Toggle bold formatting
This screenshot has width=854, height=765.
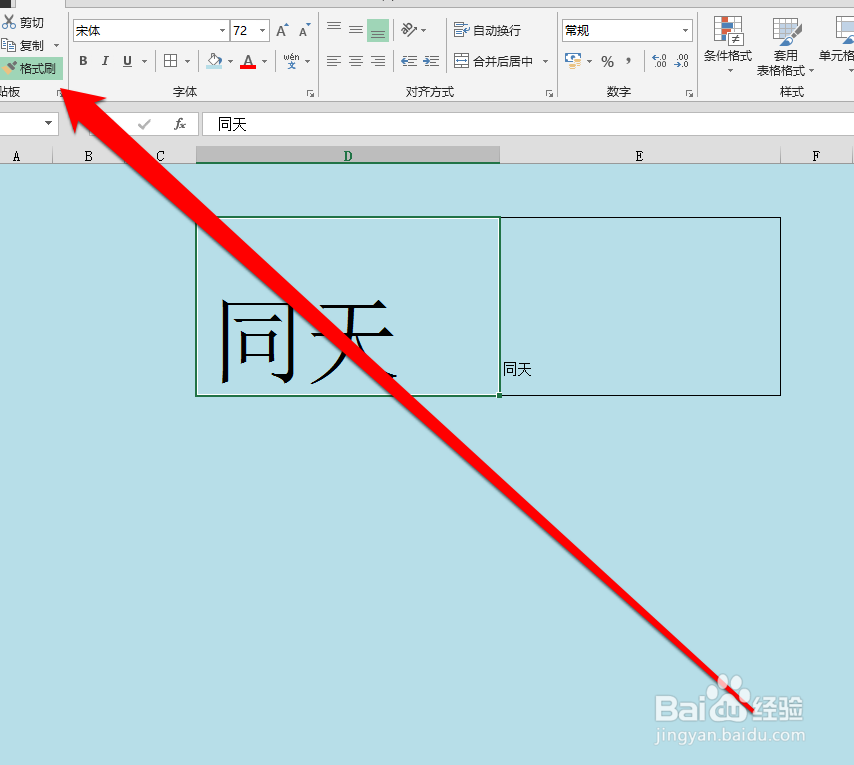tap(83, 61)
